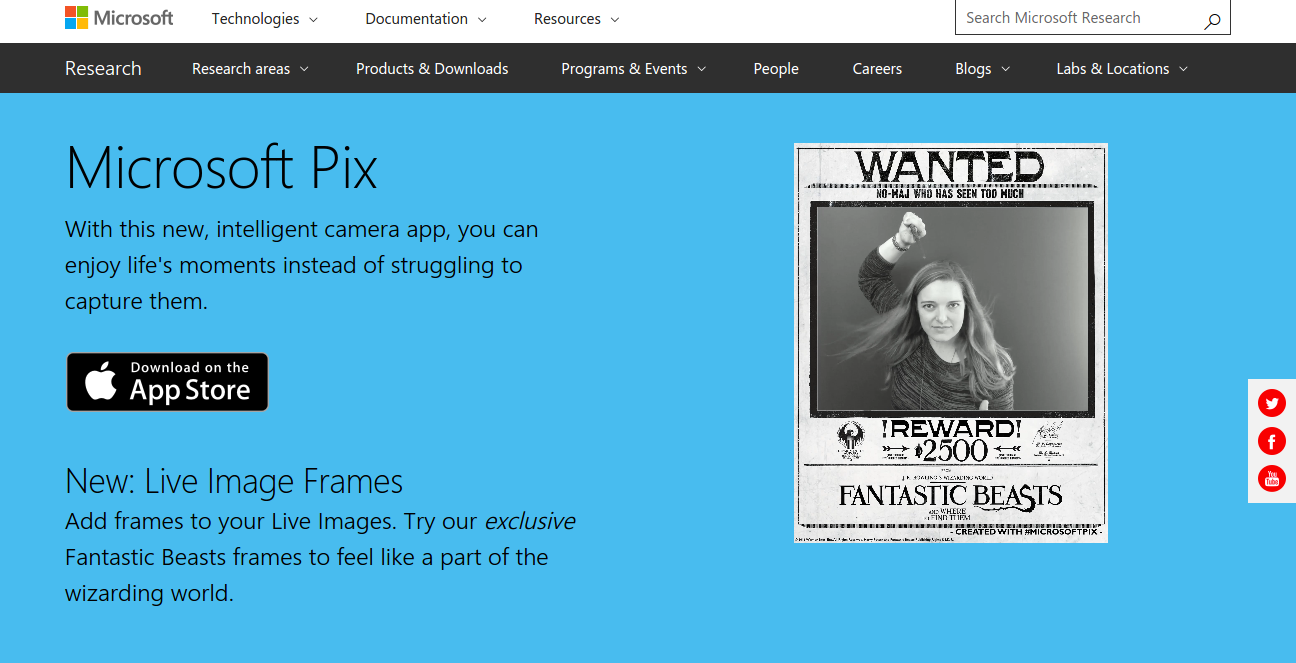Expand the Resources dropdown
The height and width of the screenshot is (663, 1296).
tap(576, 19)
